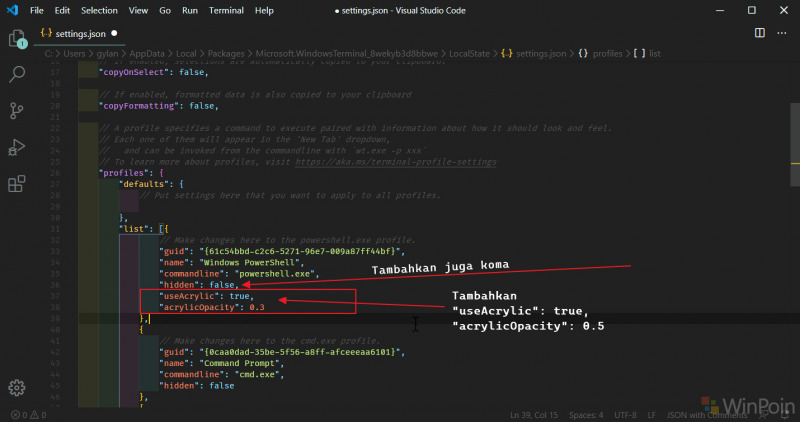The width and height of the screenshot is (800, 422).
Task: Click the "copyOnSelect" key text
Action: (134, 72)
